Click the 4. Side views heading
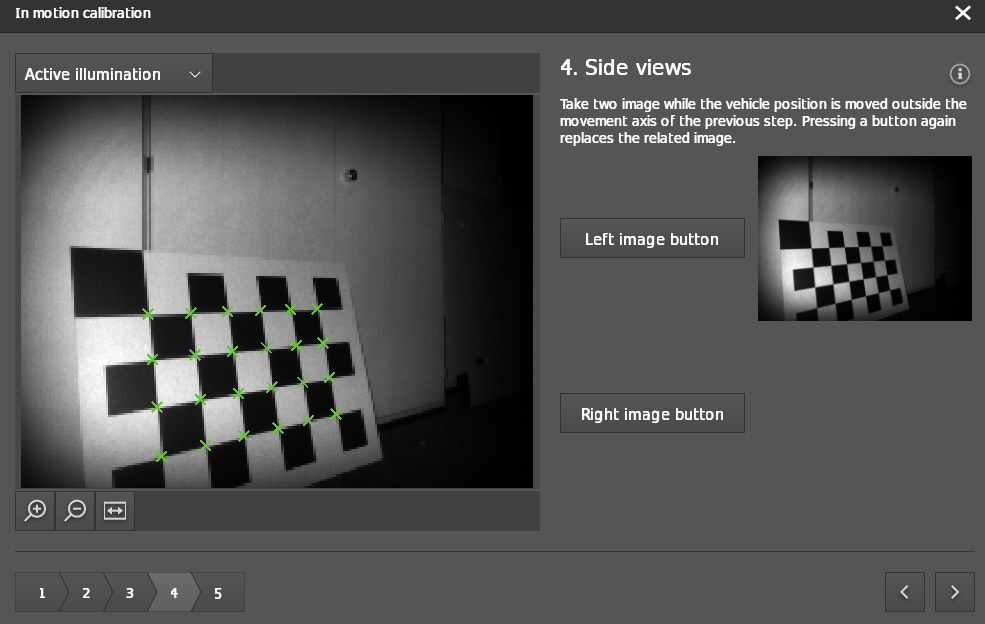The width and height of the screenshot is (985, 624). (625, 68)
